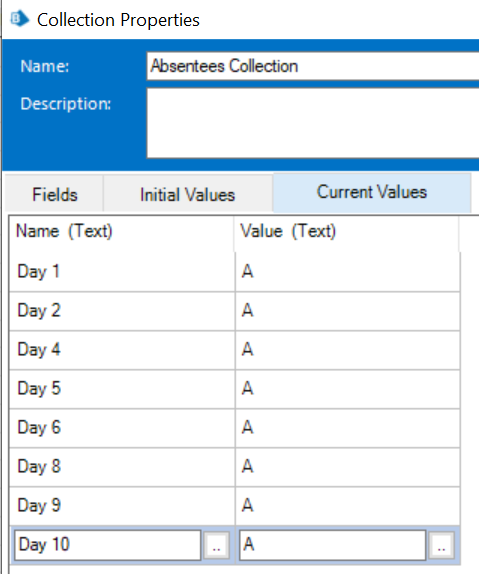Select the Day 5 name cell

122,389
